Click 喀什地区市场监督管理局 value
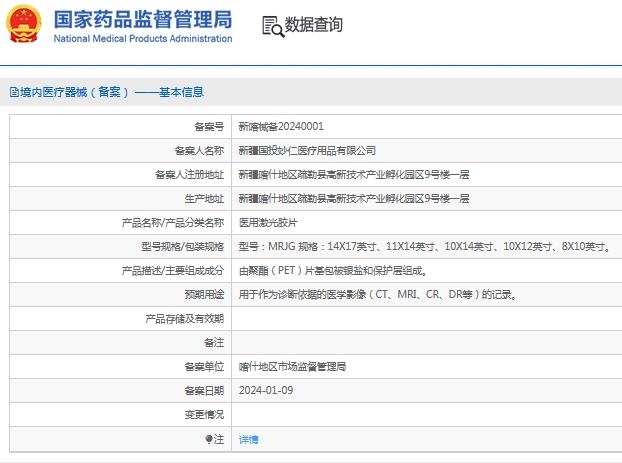Image resolution: width=622 pixels, height=463 pixels. (x=292, y=367)
